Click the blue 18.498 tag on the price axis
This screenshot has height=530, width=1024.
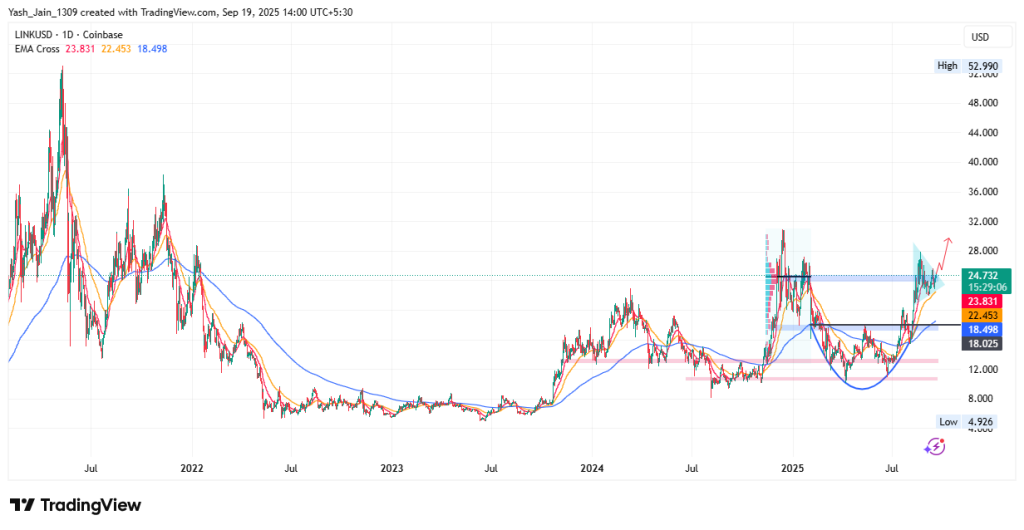[x=982, y=331]
